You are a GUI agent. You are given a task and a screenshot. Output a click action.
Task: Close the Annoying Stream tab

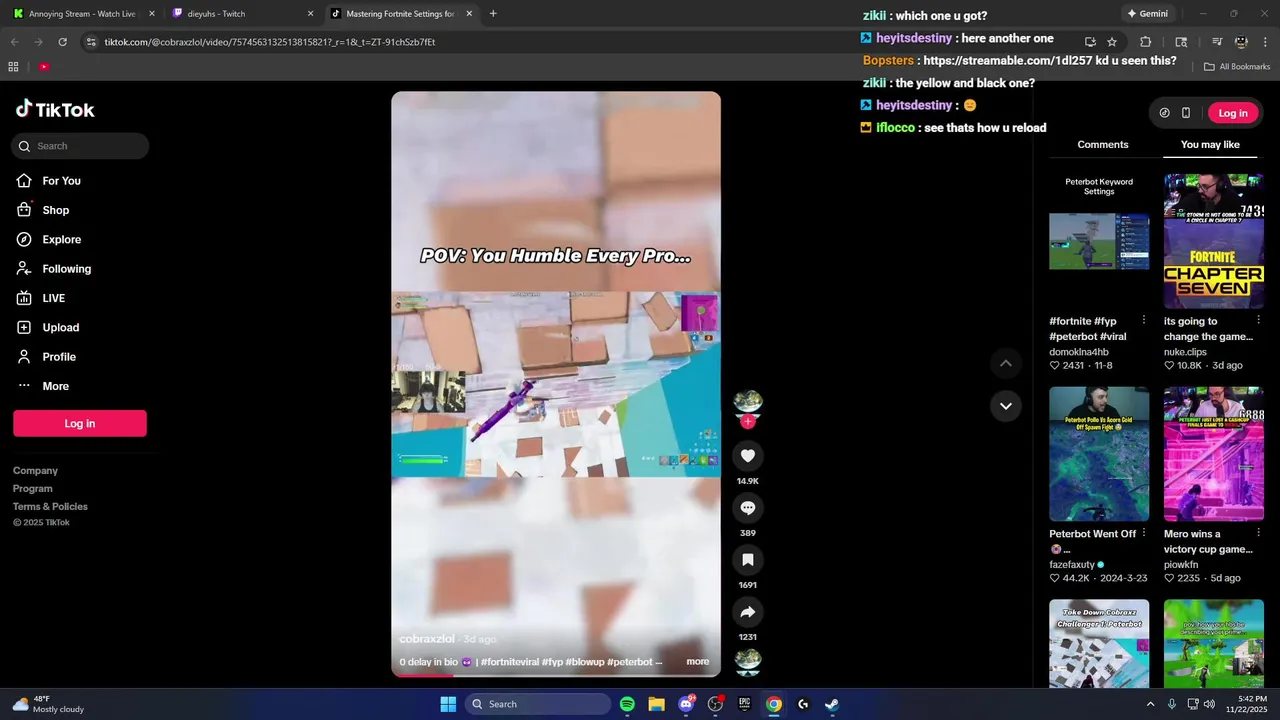coord(152,14)
